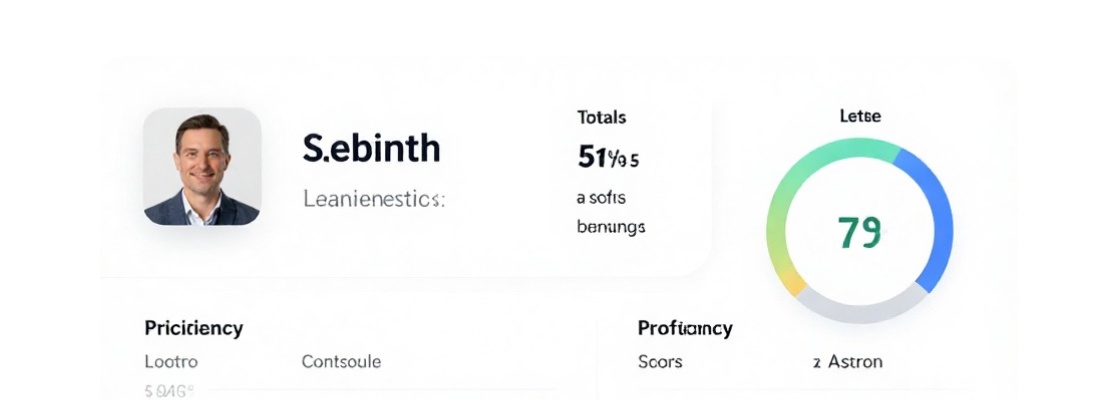Click the Letse chart title

[860, 116]
